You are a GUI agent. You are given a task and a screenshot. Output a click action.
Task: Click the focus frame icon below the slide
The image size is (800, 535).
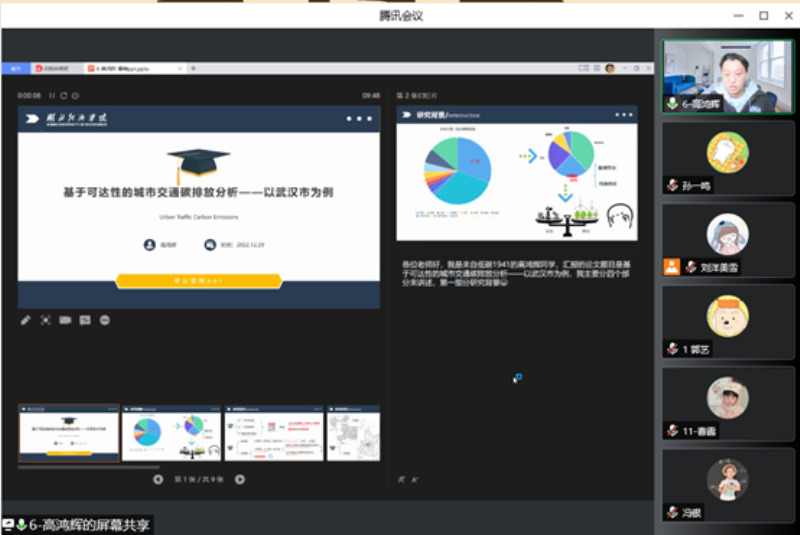coord(46,320)
